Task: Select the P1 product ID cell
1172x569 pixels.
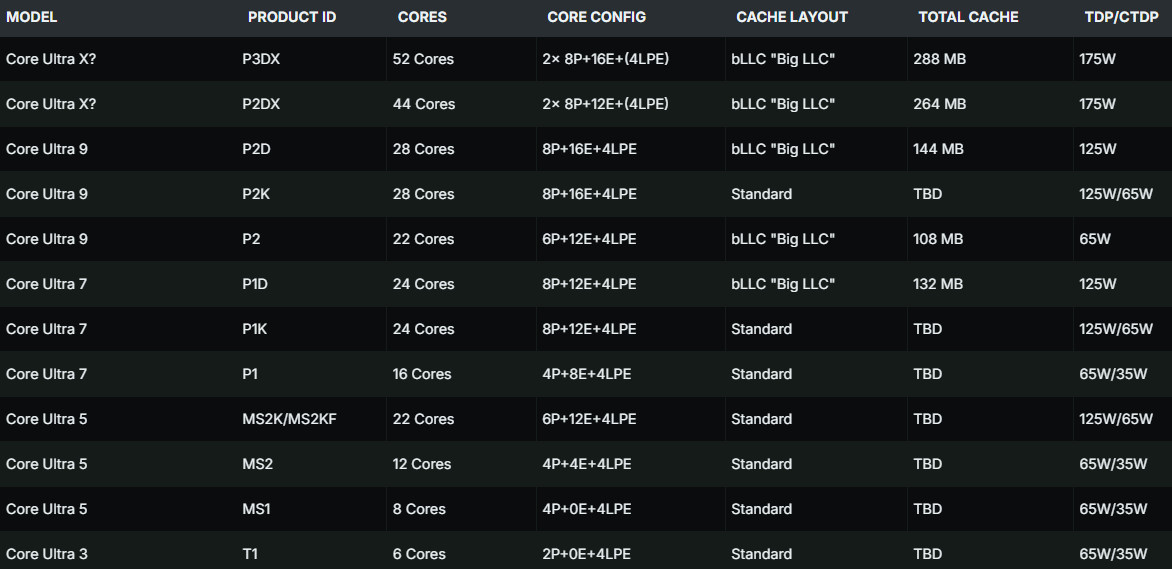Action: [250, 374]
